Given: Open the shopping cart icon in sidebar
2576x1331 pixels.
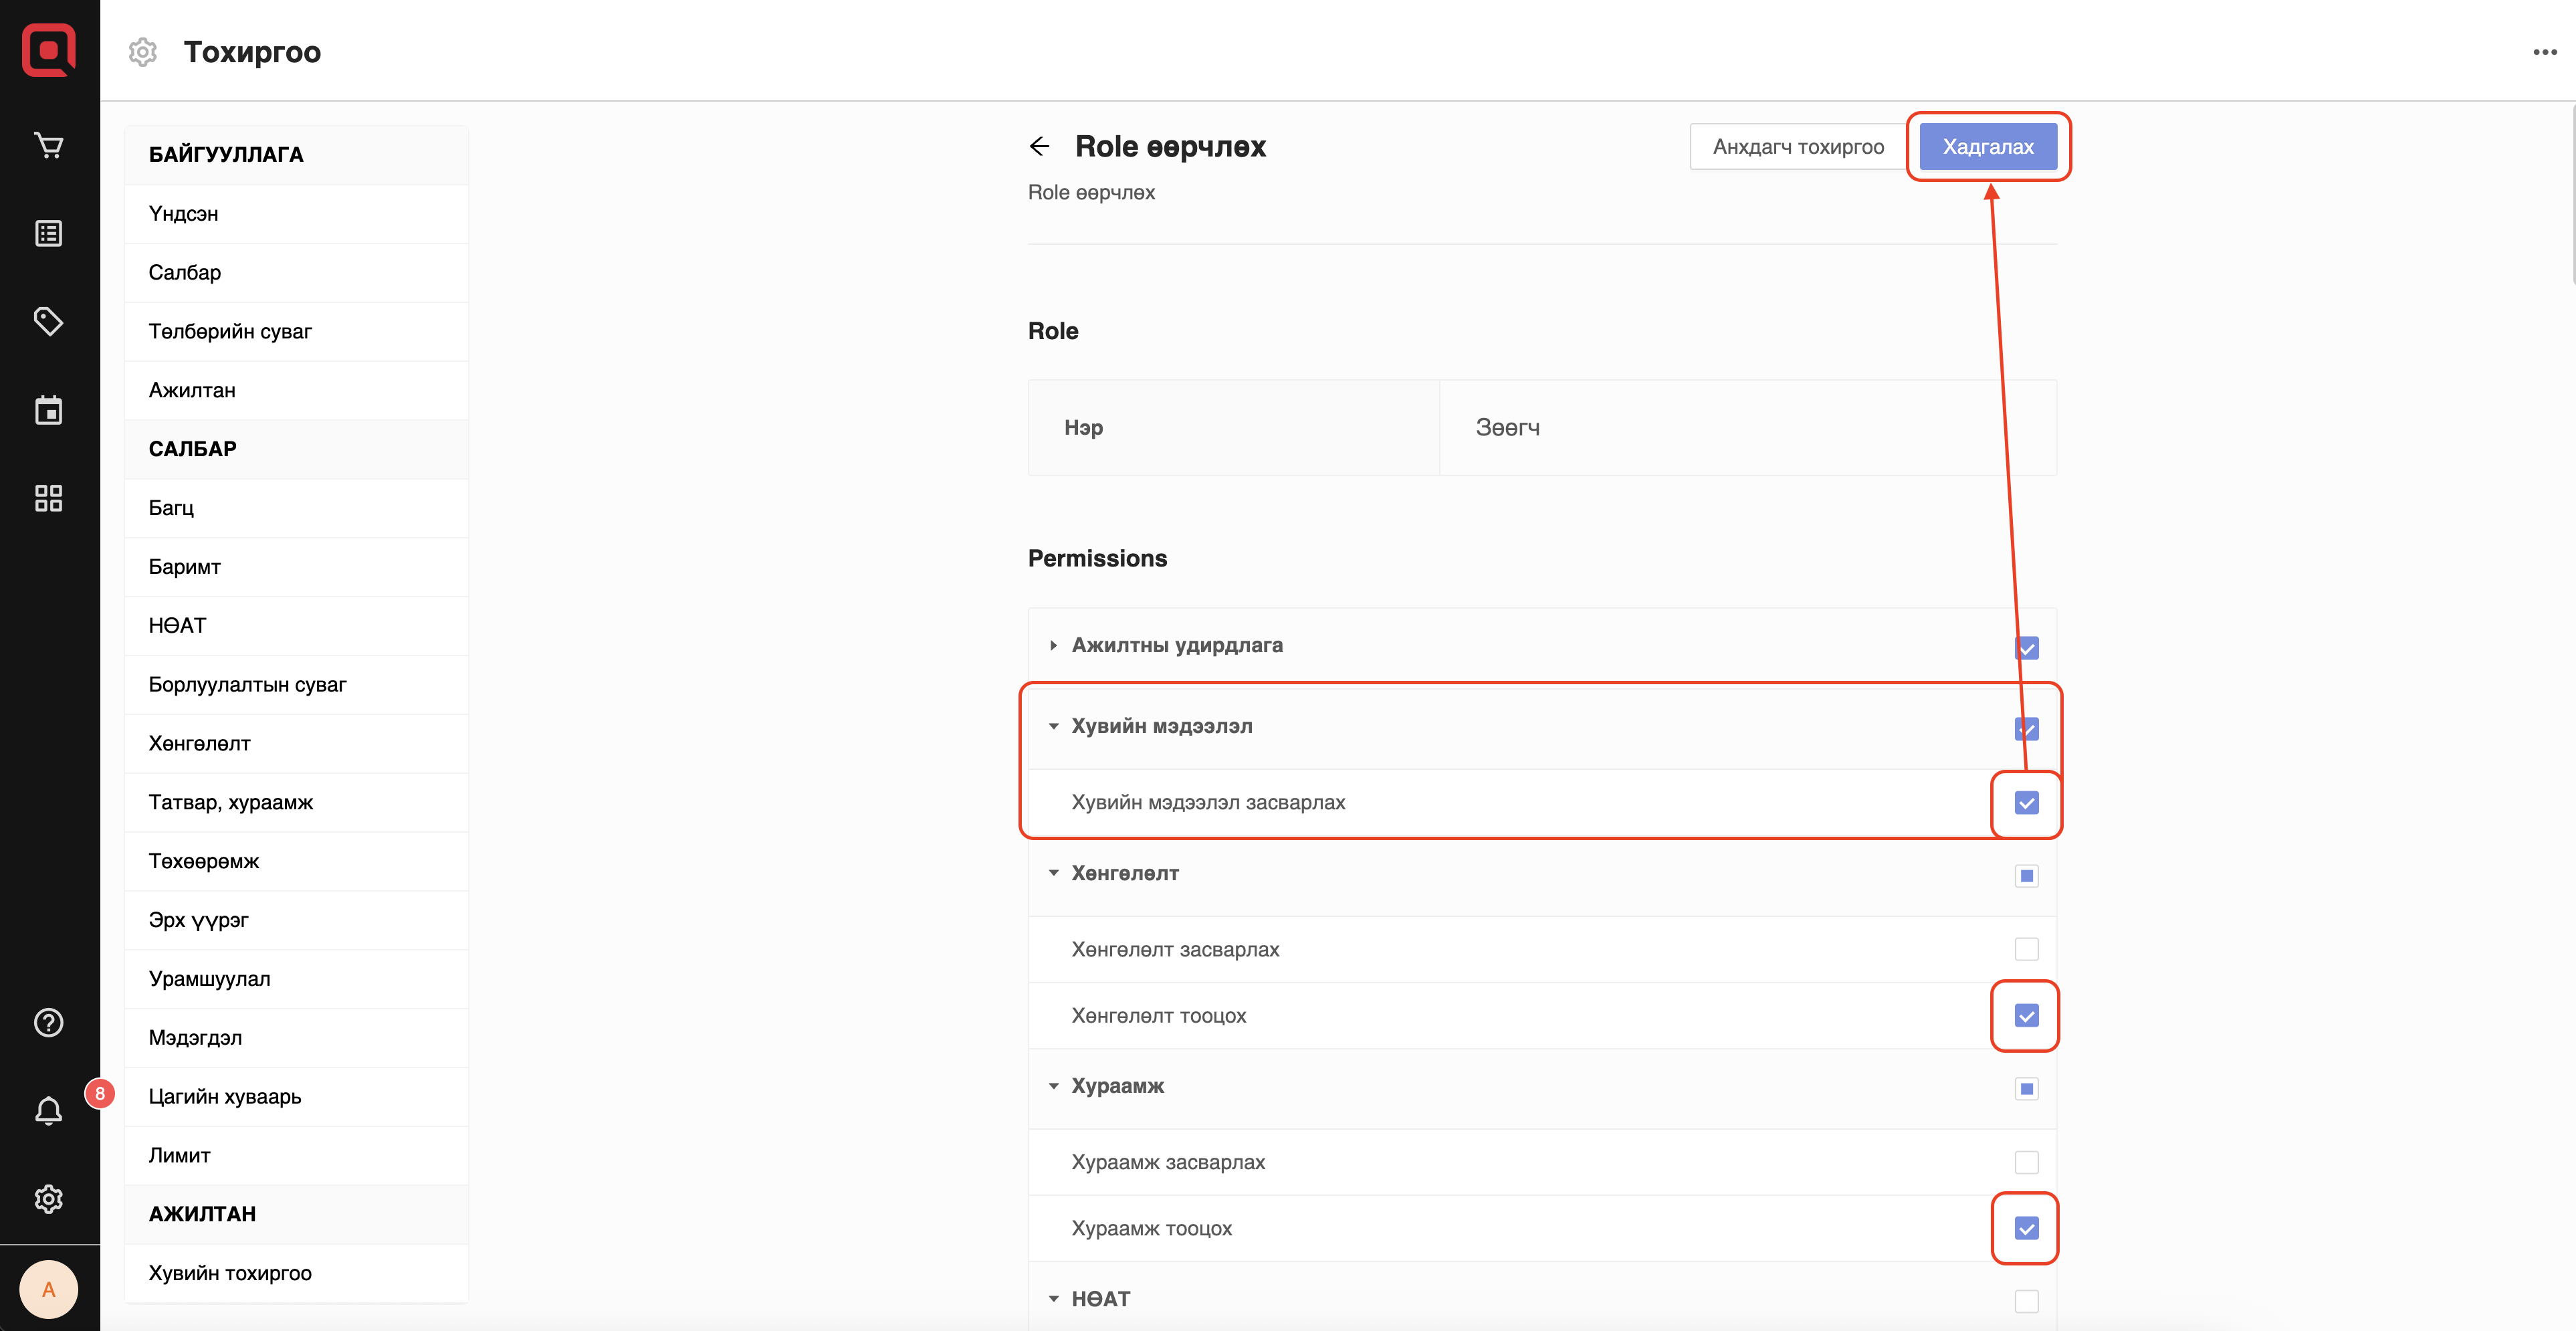Looking at the screenshot, I should click(48, 146).
